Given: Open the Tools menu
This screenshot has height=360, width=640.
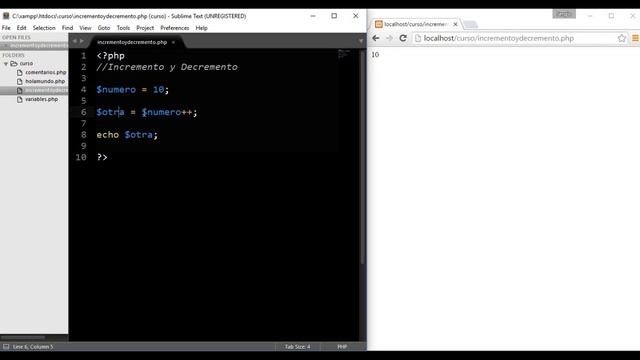Looking at the screenshot, I should 123,28.
